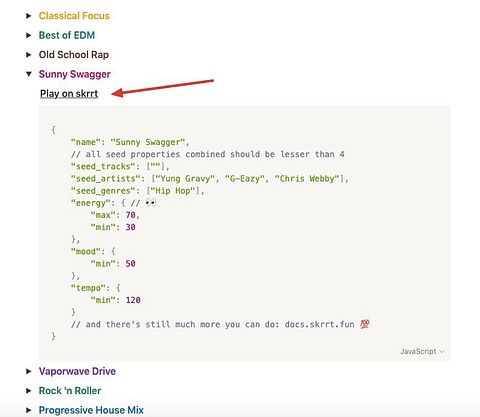Image resolution: width=480 pixels, height=417 pixels.
Task: Expand the Progressive House Mix disclosure triangle
Action: pyautogui.click(x=29, y=410)
